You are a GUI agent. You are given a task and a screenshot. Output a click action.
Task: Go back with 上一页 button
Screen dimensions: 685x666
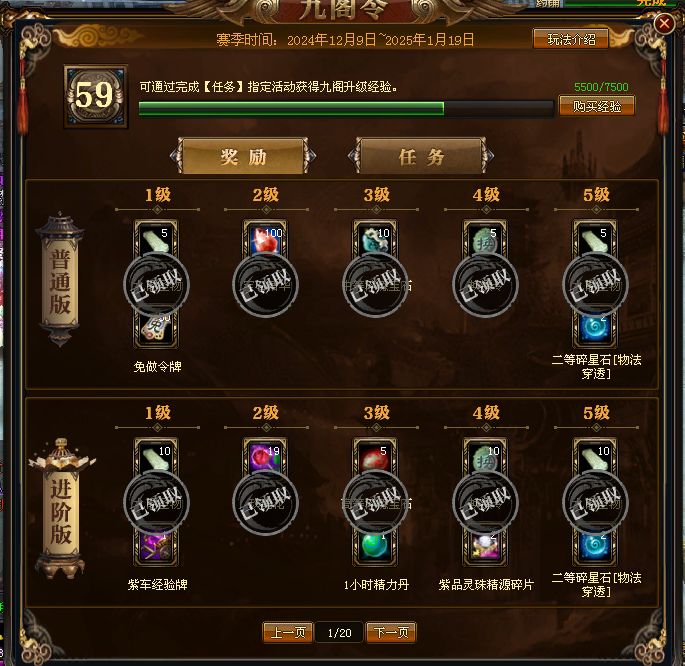click(288, 632)
